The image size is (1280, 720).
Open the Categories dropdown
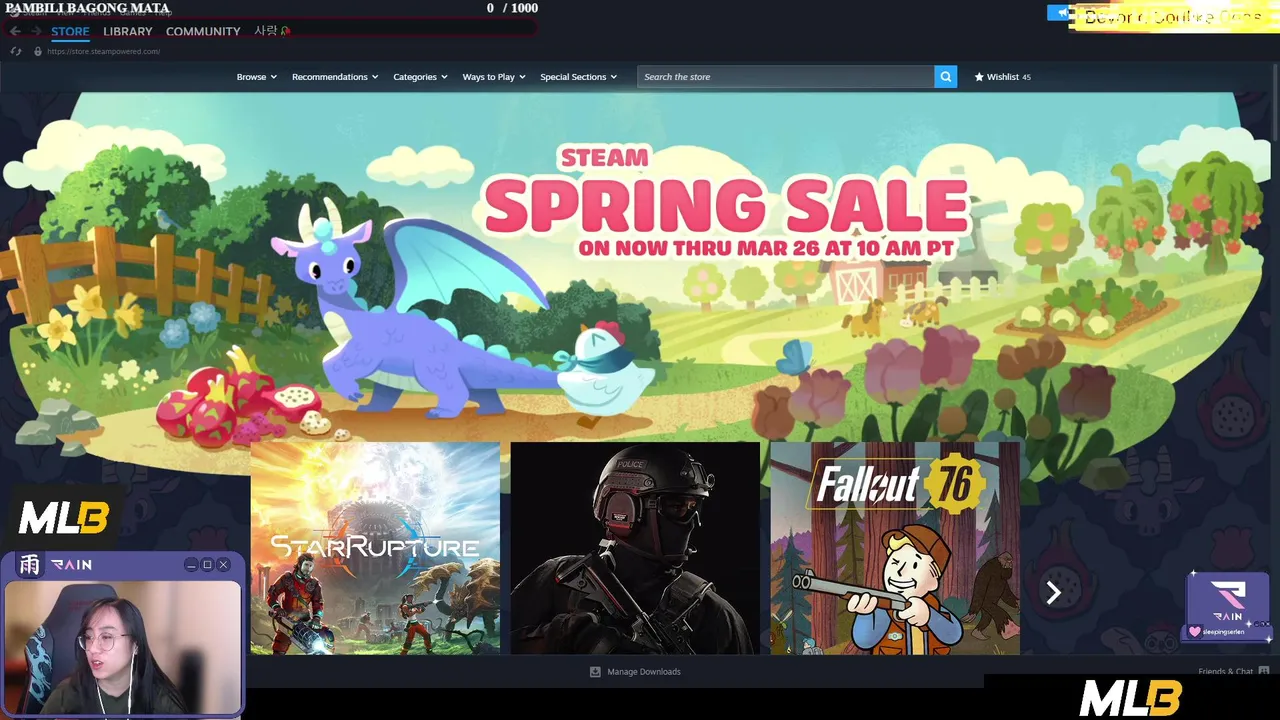click(x=420, y=77)
